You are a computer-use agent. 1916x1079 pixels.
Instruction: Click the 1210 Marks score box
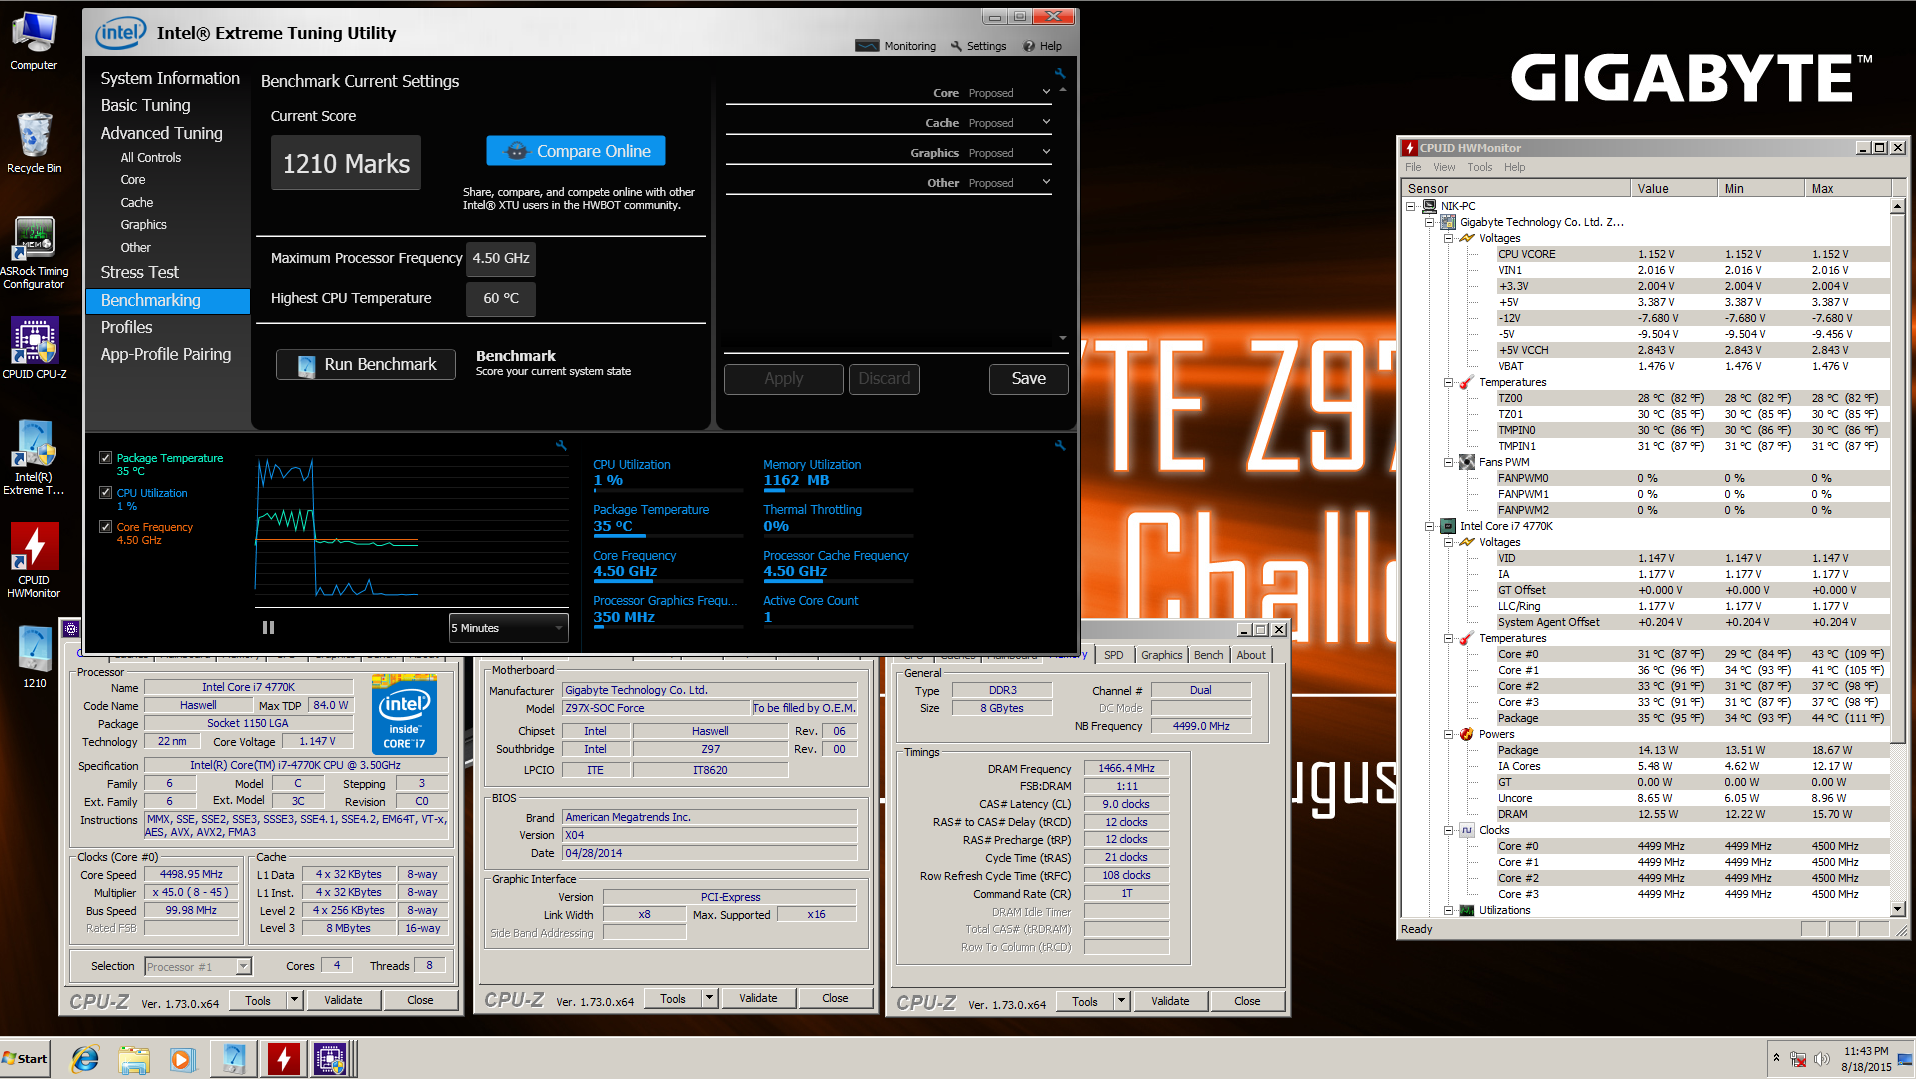[x=346, y=163]
